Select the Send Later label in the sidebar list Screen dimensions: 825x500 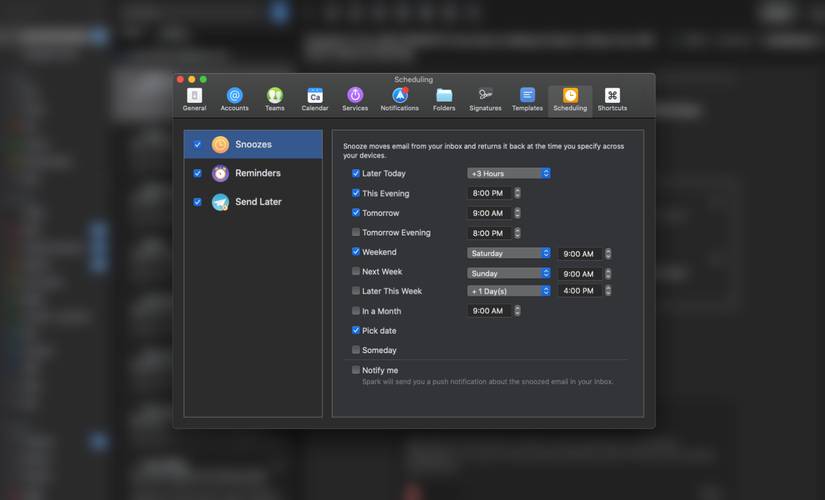point(258,202)
